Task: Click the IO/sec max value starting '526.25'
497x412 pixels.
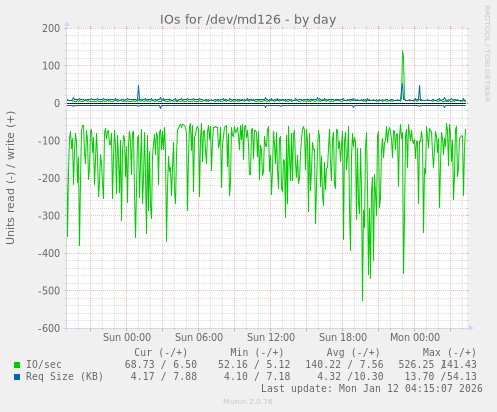Action: [x=437, y=365]
